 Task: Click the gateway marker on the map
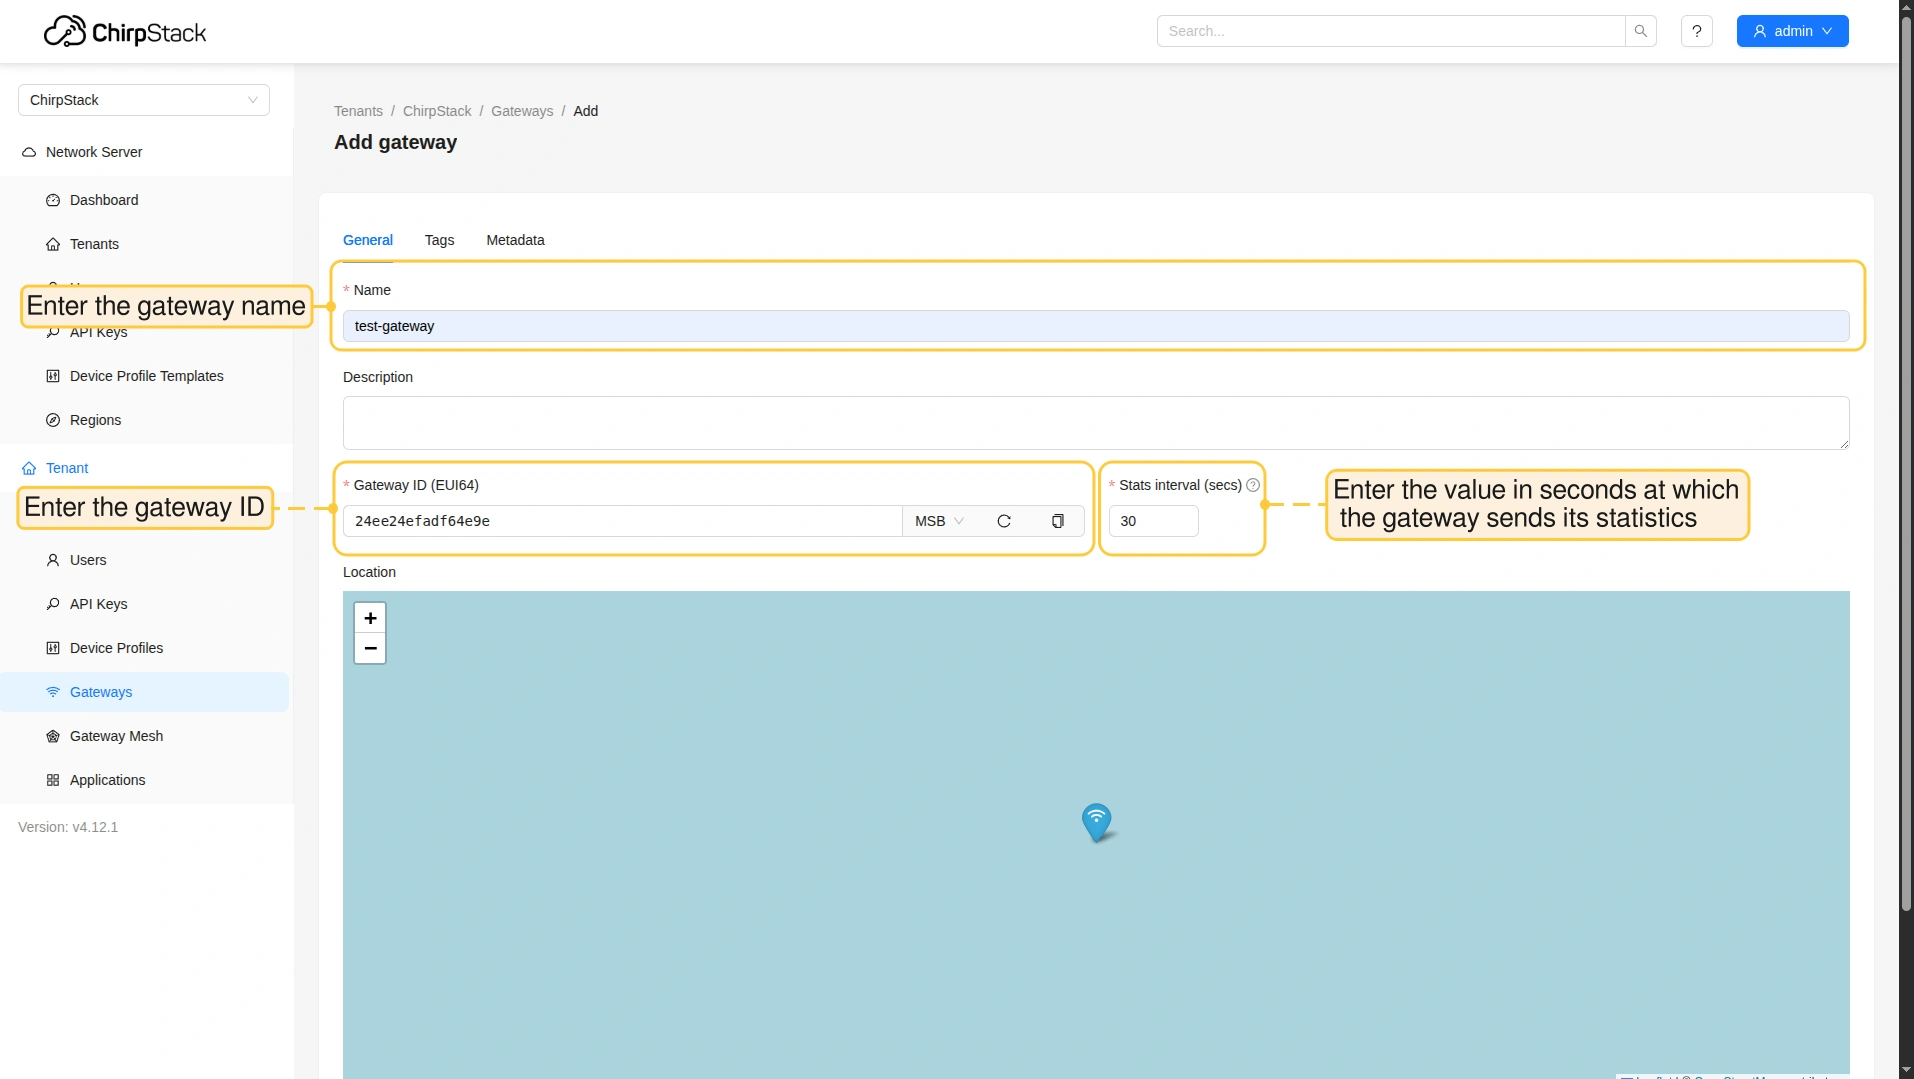point(1096,821)
